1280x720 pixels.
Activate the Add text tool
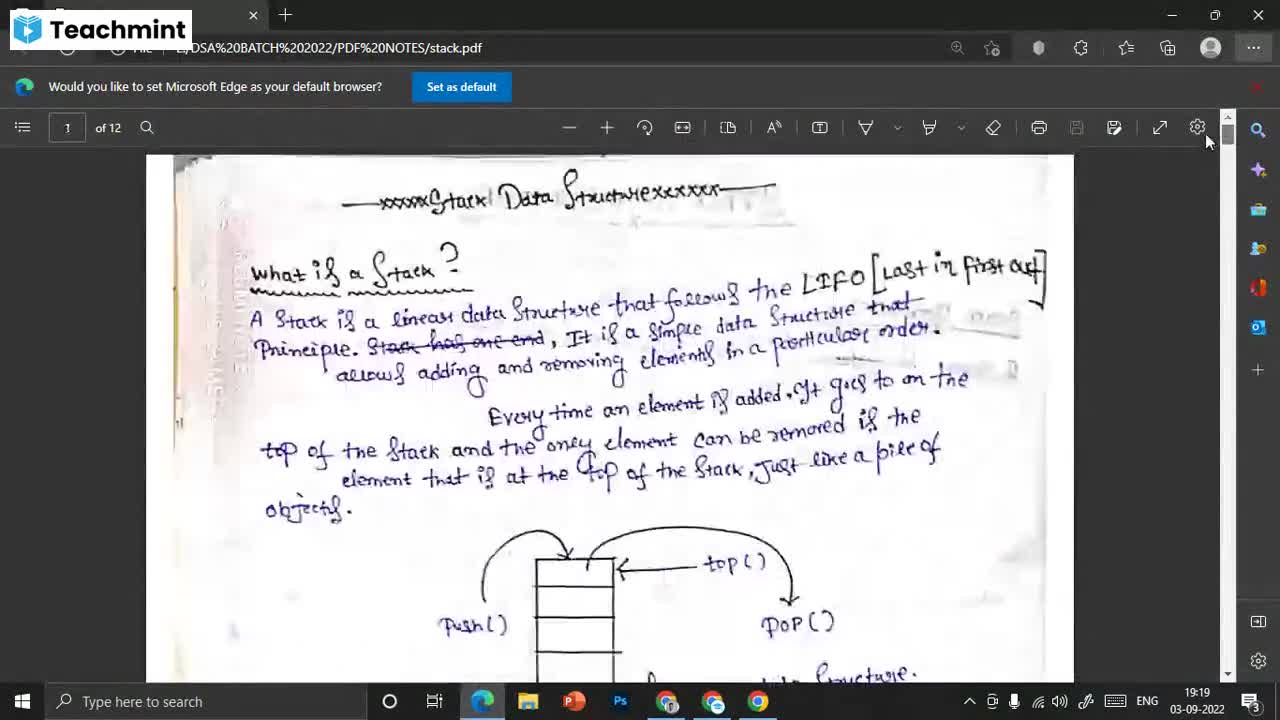pyautogui.click(x=819, y=127)
